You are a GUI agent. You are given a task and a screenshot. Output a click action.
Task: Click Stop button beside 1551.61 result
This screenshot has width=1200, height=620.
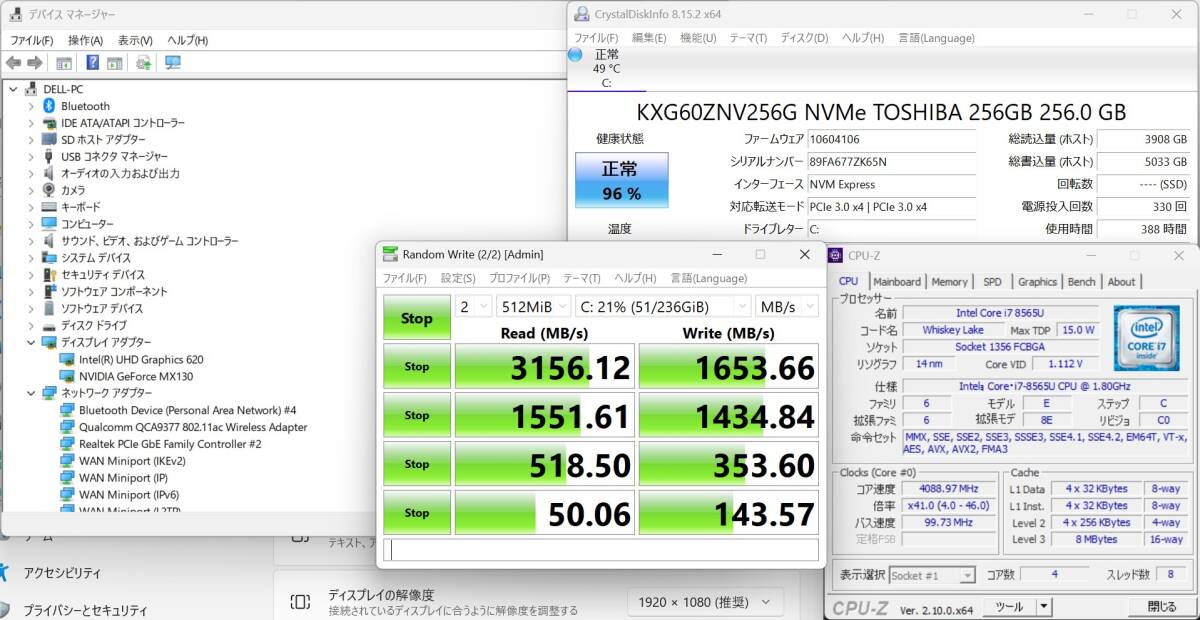pos(417,415)
